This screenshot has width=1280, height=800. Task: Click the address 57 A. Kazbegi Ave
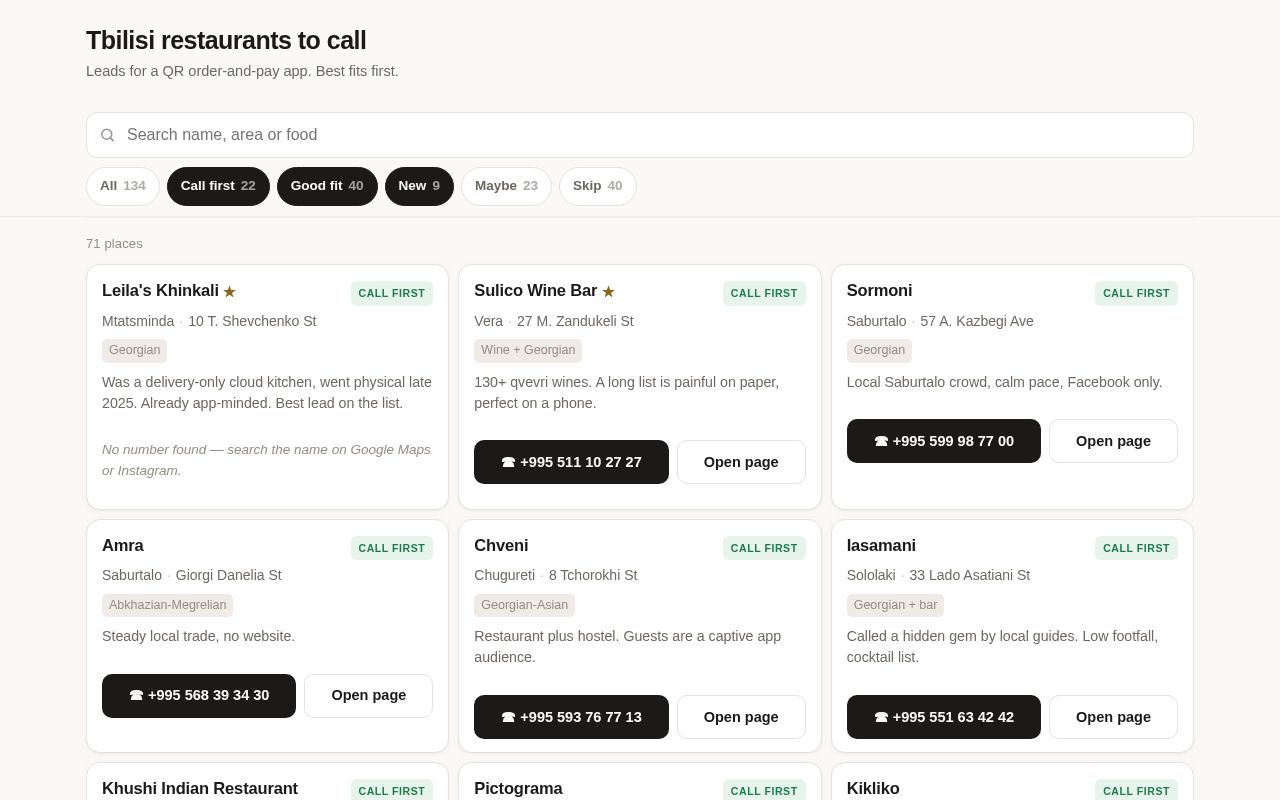coord(977,321)
